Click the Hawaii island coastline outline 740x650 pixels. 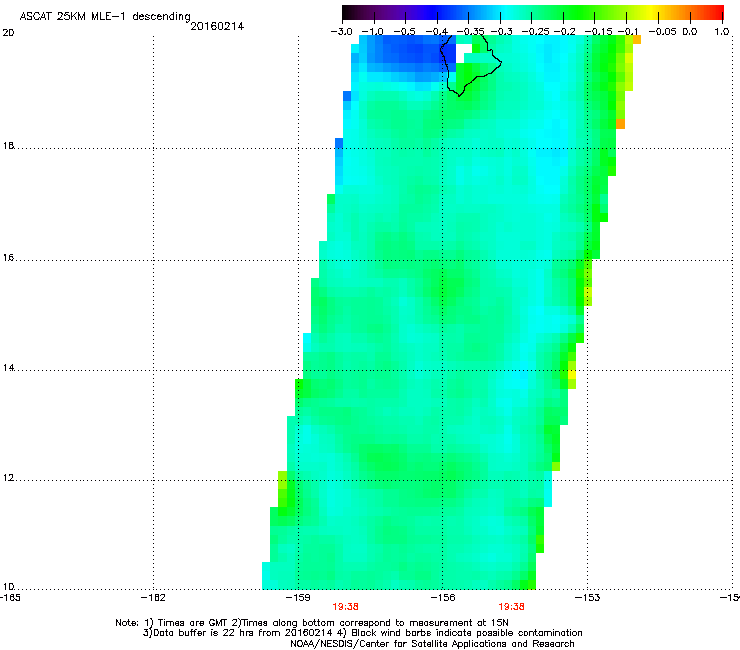click(470, 65)
